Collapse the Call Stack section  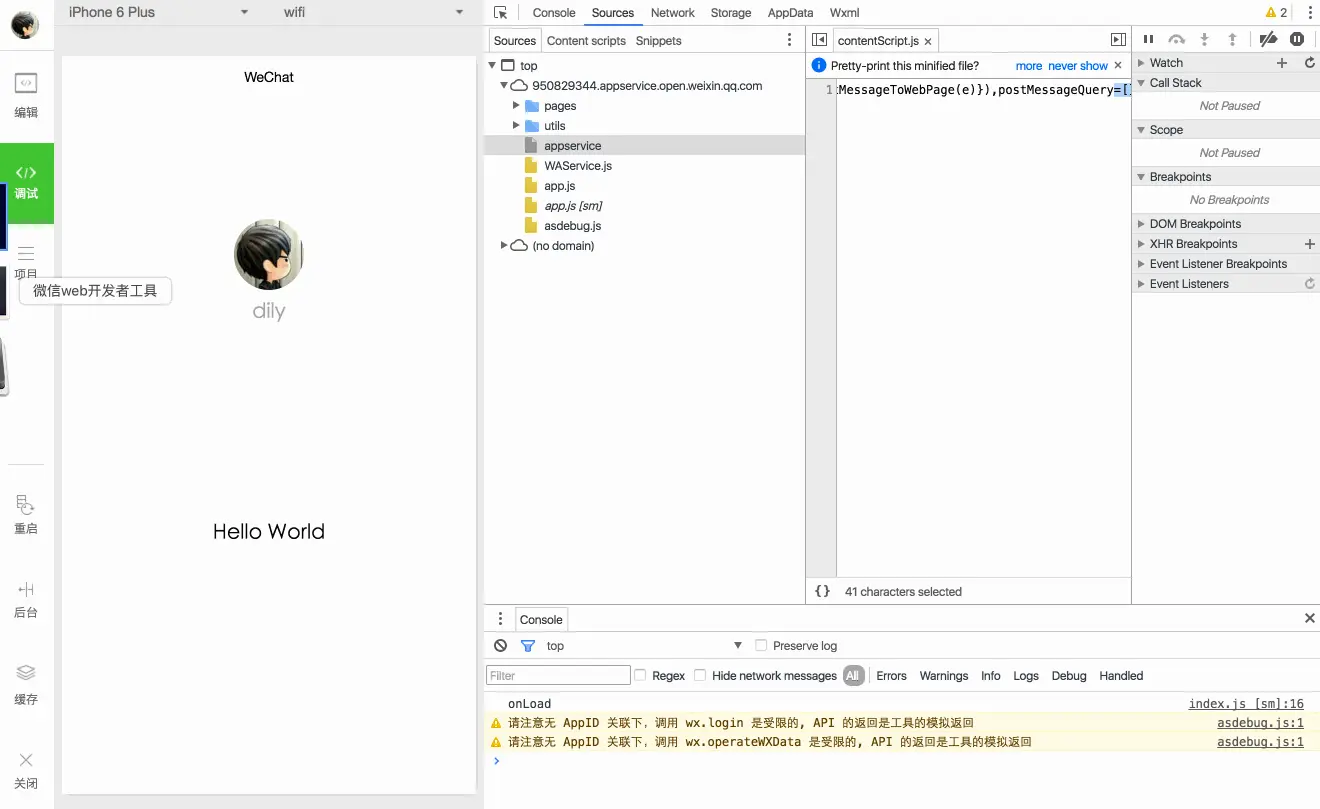pos(1142,83)
